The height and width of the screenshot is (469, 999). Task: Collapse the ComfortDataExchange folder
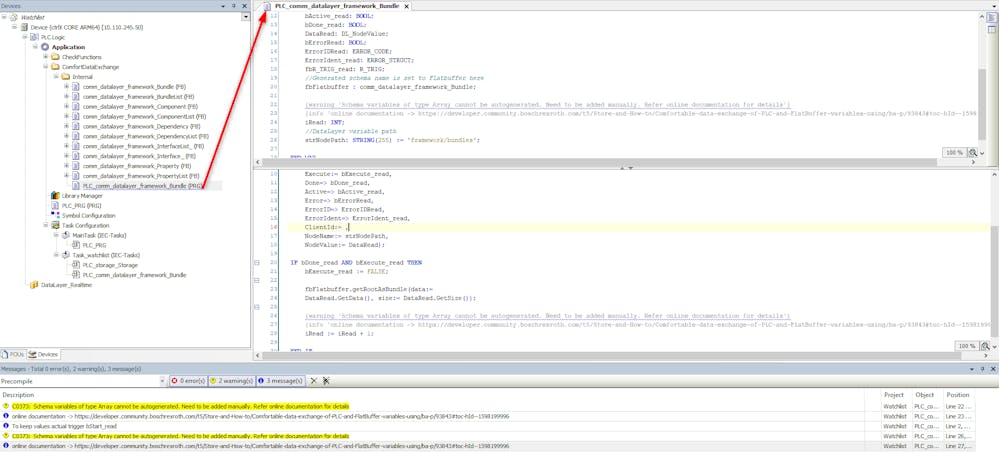46,67
